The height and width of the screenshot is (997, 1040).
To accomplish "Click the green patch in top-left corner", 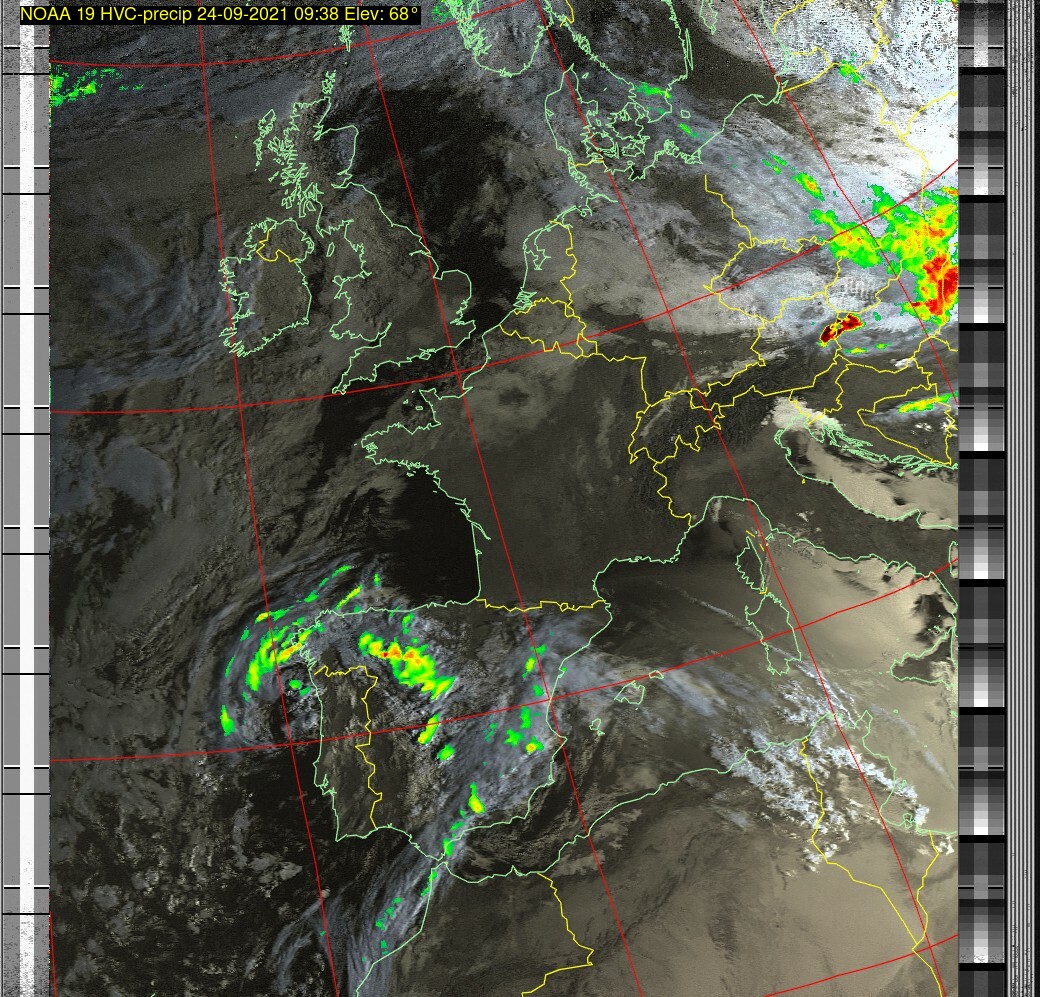I will point(75,88).
